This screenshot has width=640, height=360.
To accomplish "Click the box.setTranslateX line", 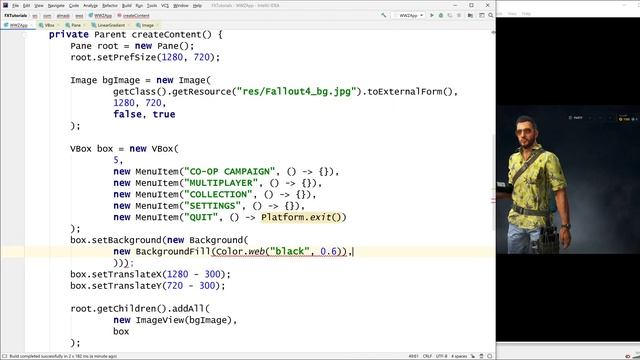I will 151,274.
